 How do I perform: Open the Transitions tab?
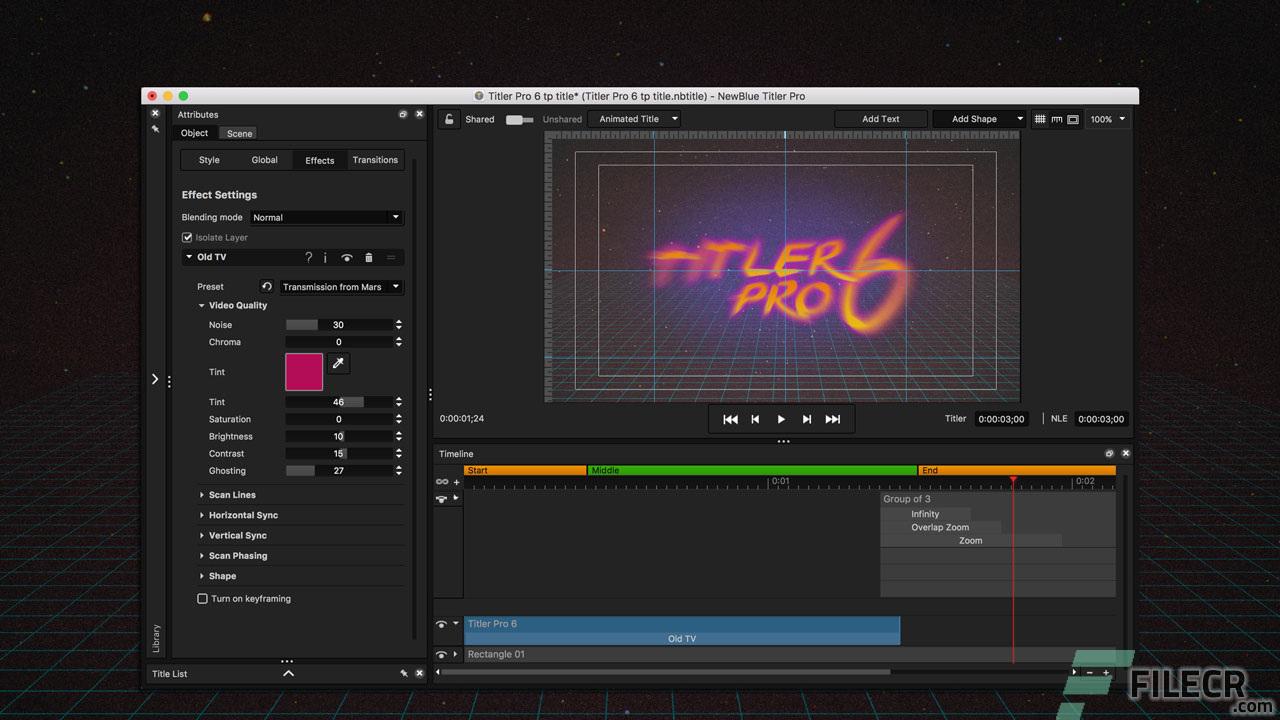click(x=375, y=160)
